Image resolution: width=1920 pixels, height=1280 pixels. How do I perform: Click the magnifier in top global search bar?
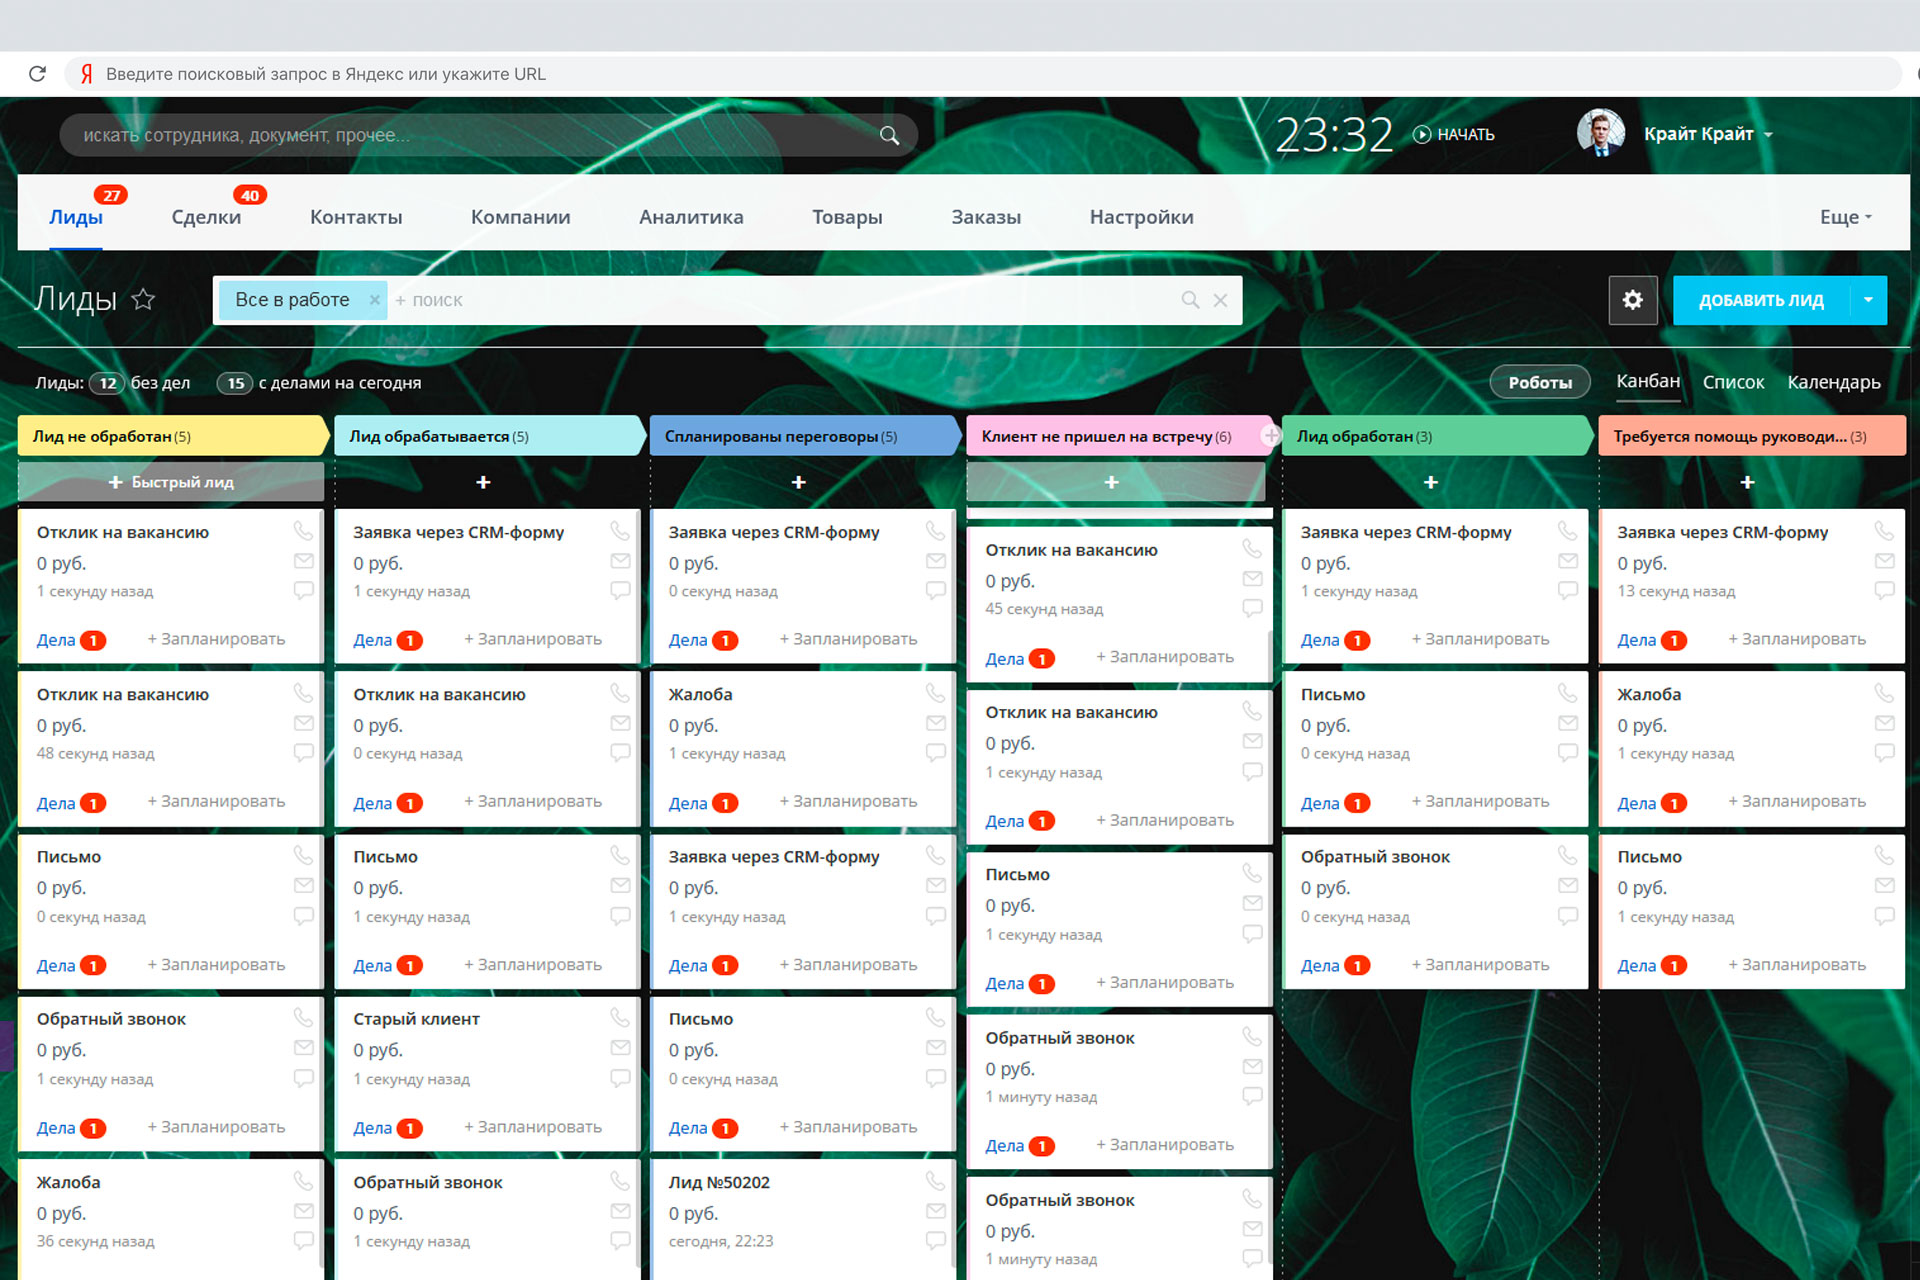[x=889, y=136]
